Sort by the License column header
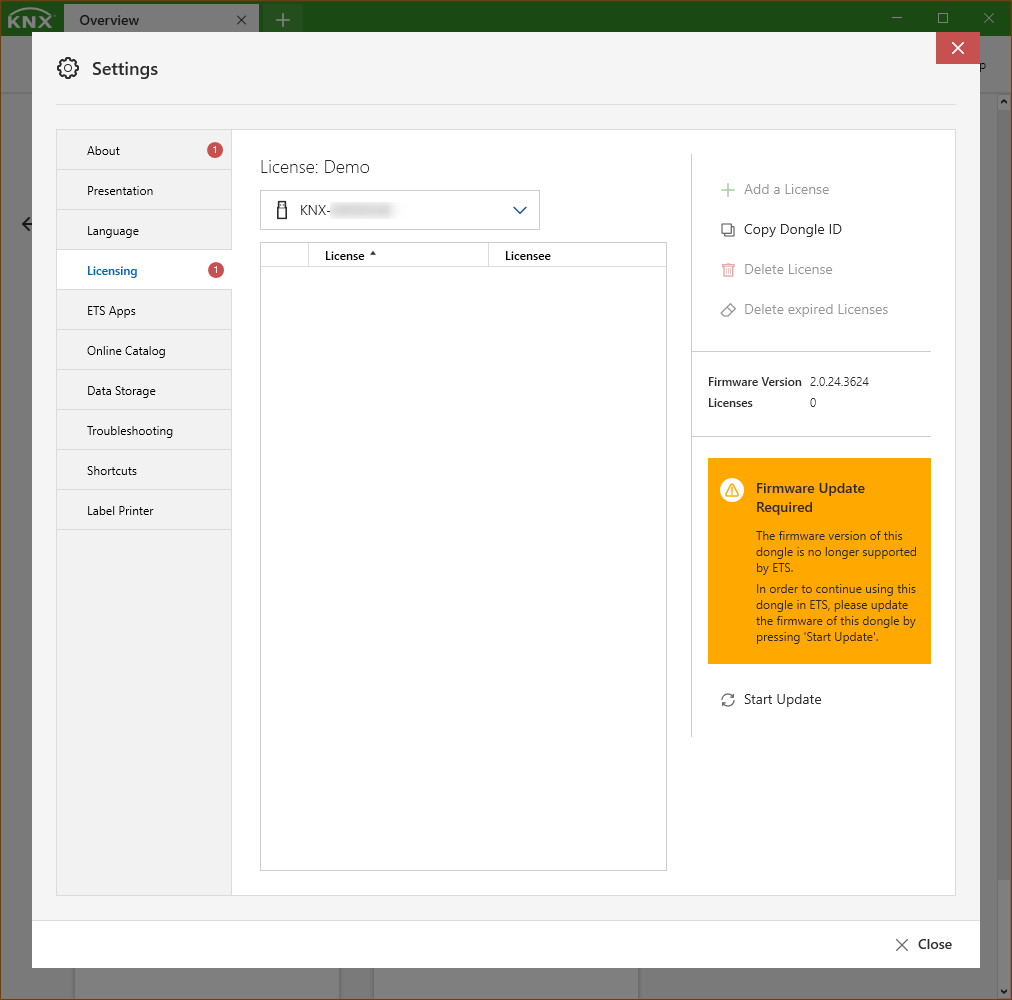The width and height of the screenshot is (1012, 1000). (398, 256)
